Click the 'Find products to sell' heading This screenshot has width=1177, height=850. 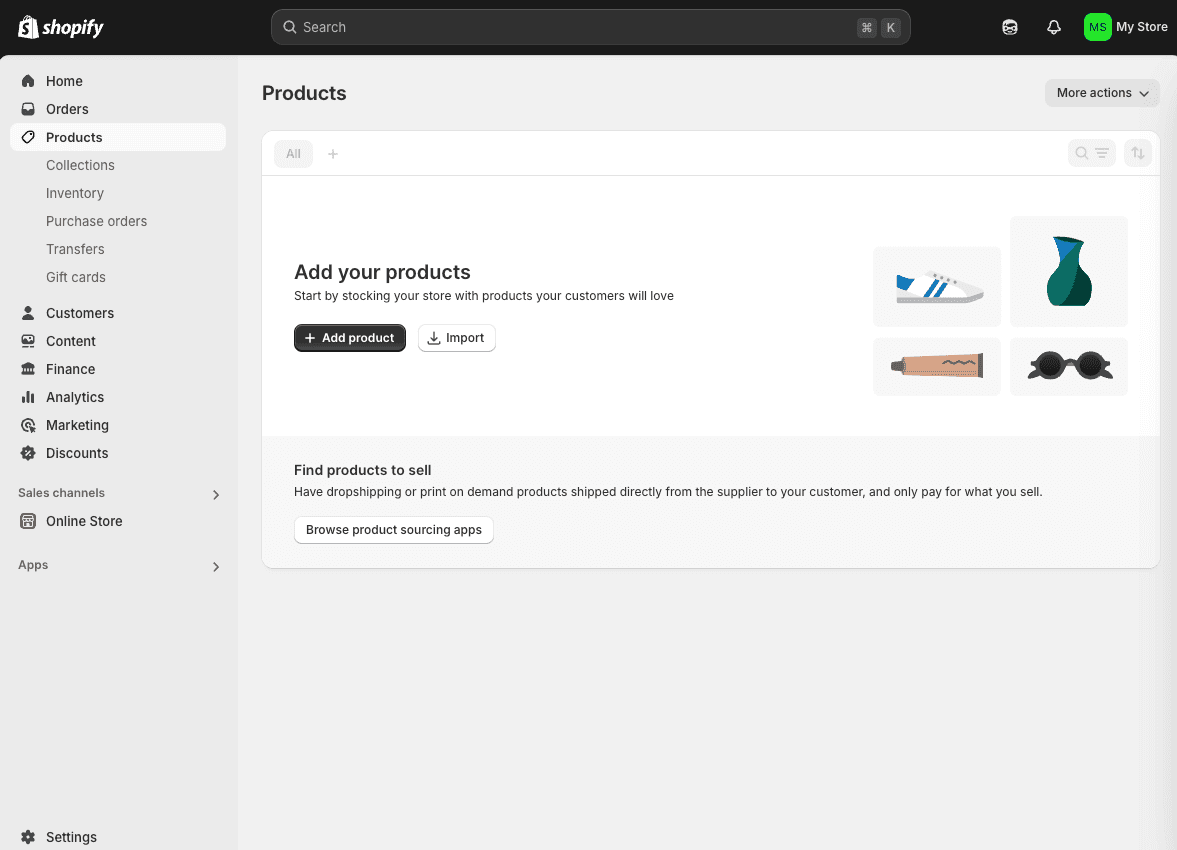coord(363,470)
